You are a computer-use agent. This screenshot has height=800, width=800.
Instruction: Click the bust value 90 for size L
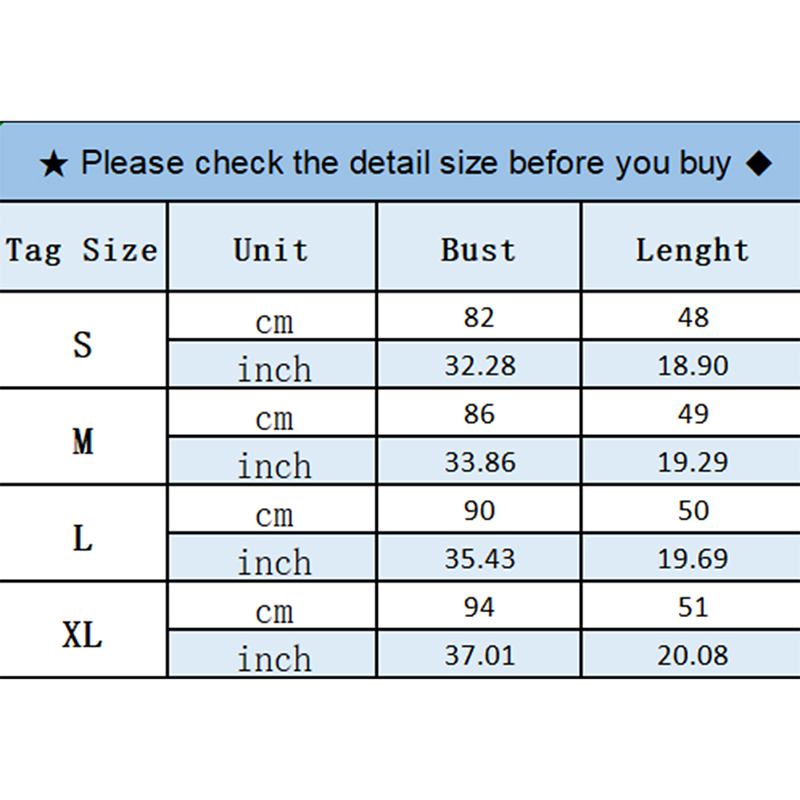(479, 511)
